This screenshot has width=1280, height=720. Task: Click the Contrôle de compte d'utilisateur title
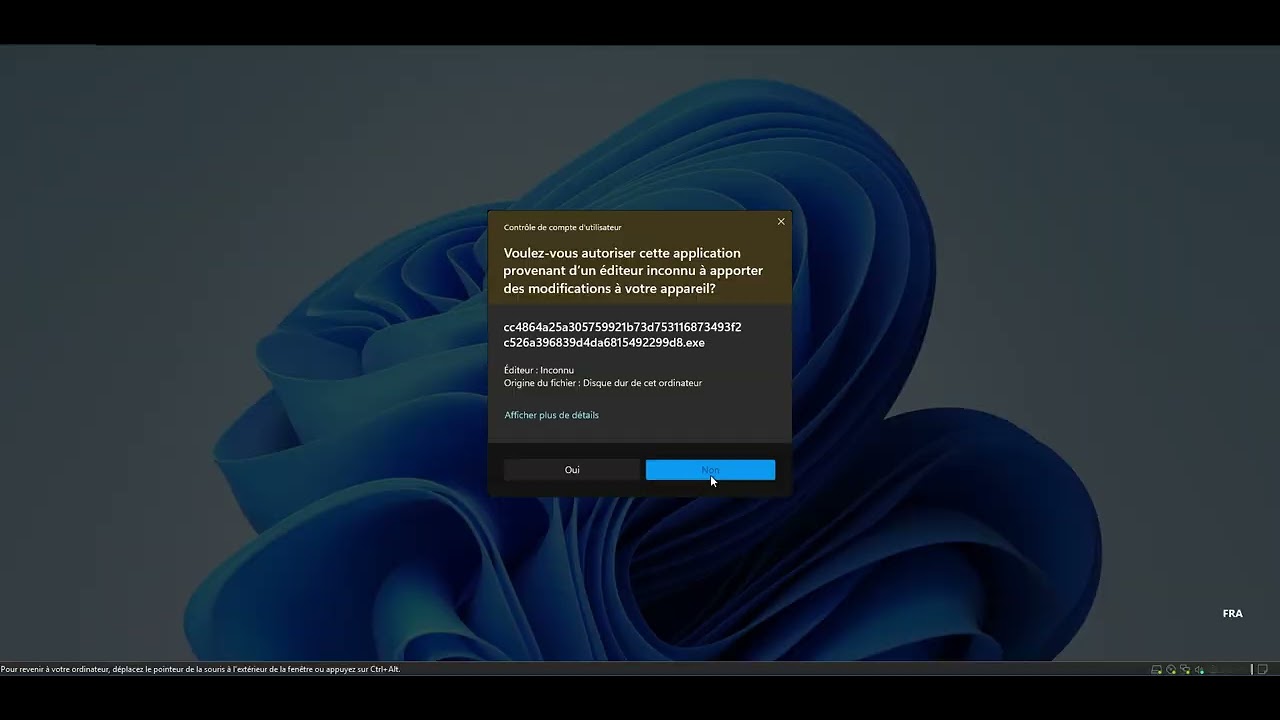(562, 228)
